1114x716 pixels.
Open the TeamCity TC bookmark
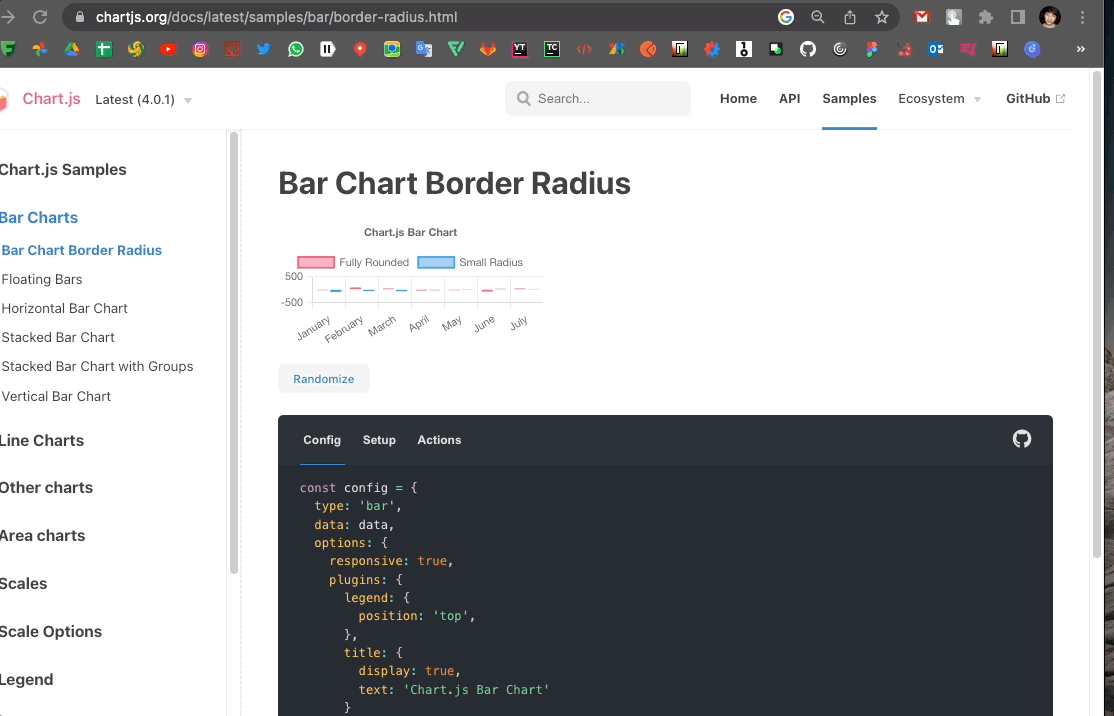pos(552,49)
